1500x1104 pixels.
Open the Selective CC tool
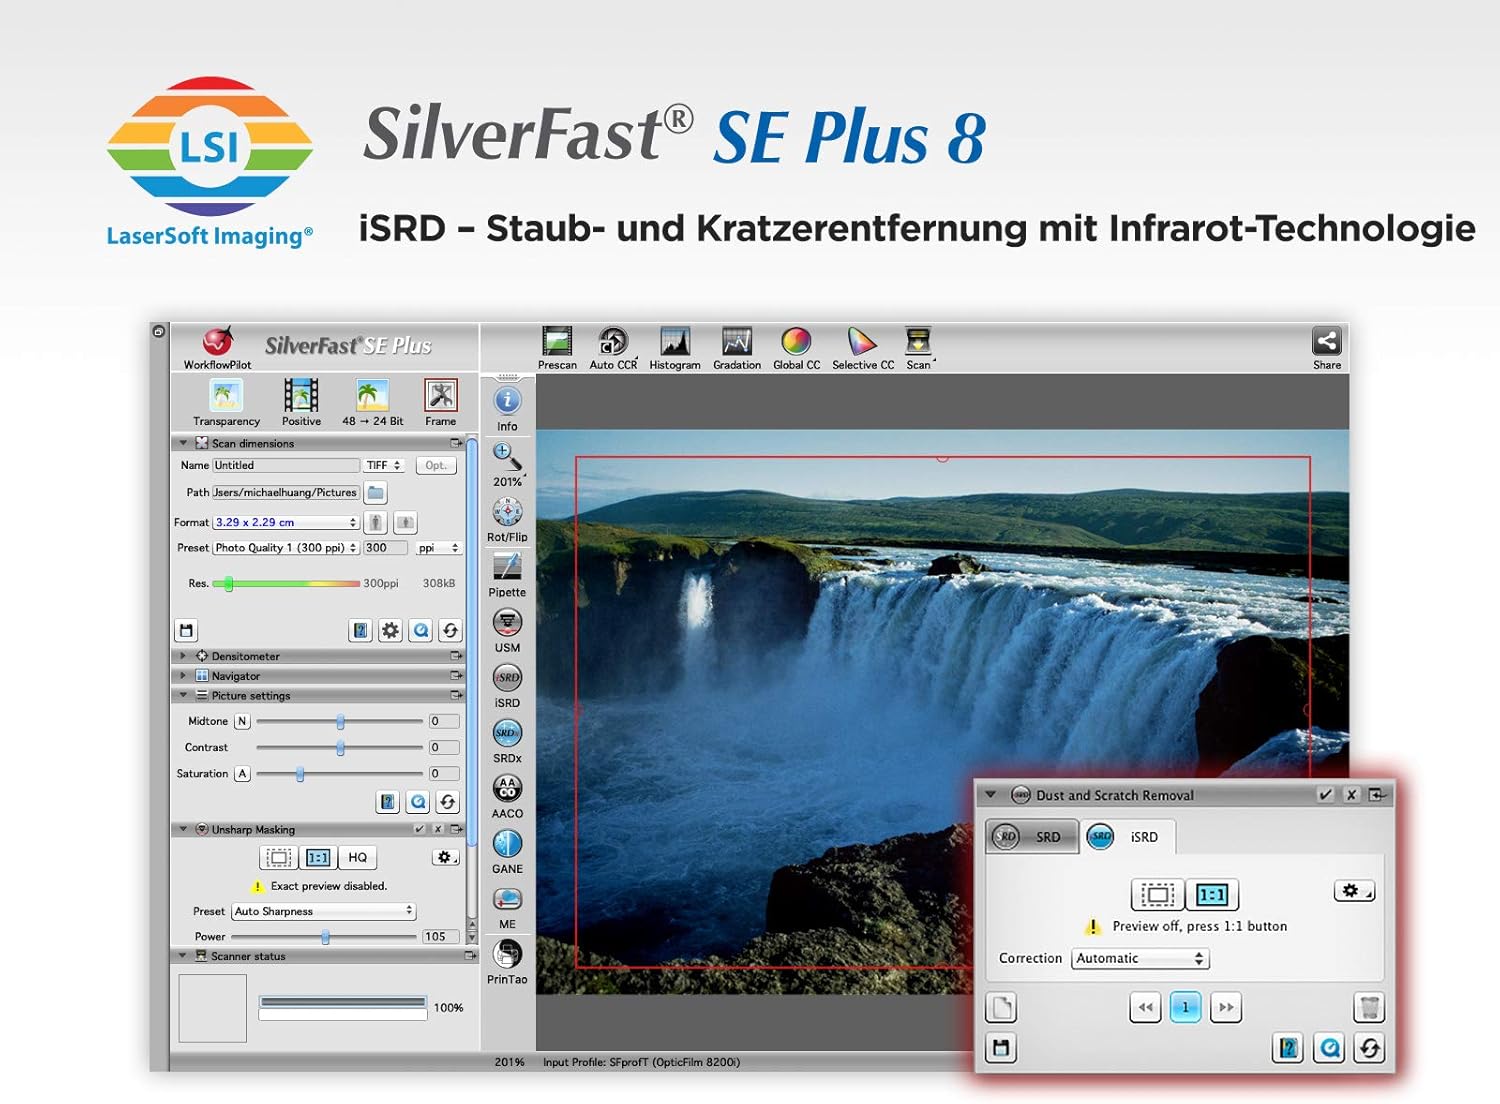point(863,348)
